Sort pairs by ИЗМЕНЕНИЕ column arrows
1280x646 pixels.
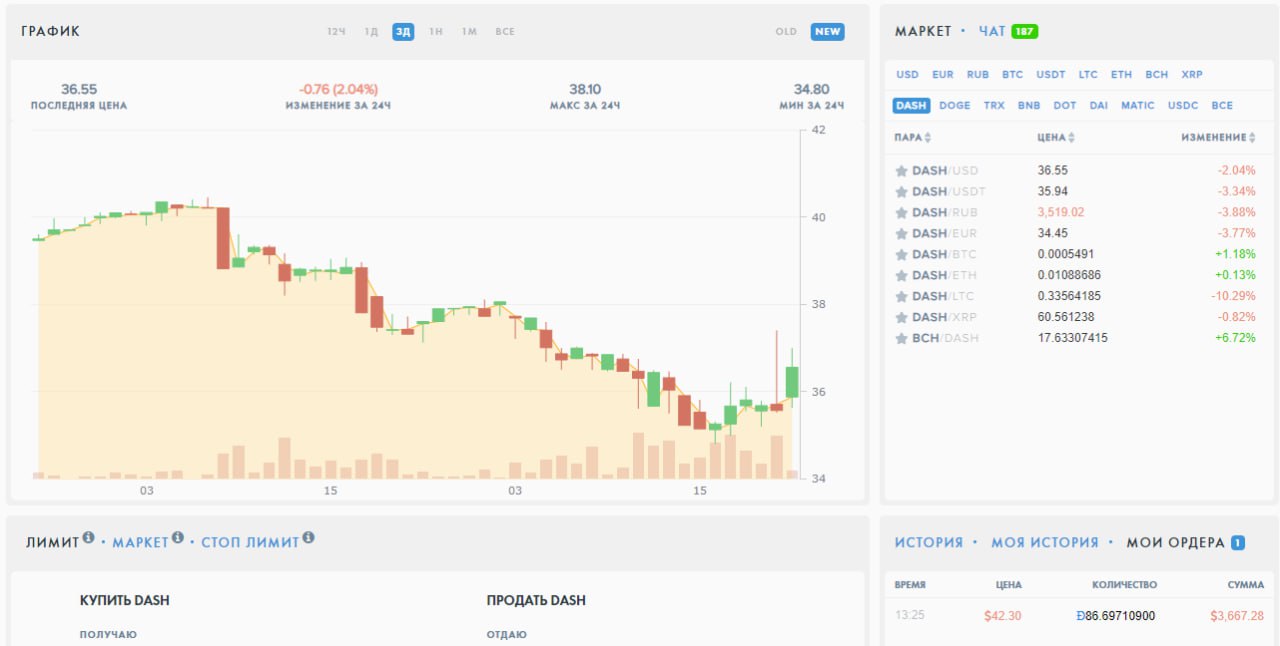pyautogui.click(x=1251, y=137)
